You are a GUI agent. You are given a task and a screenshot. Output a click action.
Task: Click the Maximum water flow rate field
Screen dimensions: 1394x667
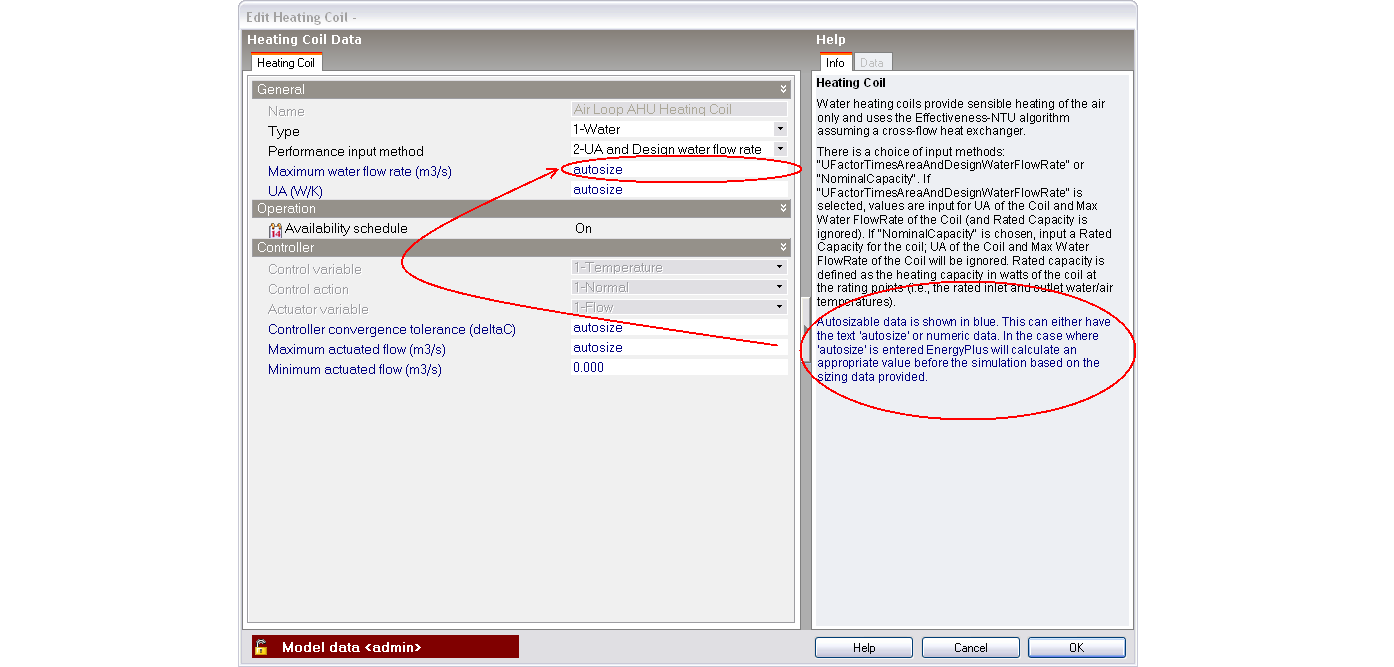678,170
